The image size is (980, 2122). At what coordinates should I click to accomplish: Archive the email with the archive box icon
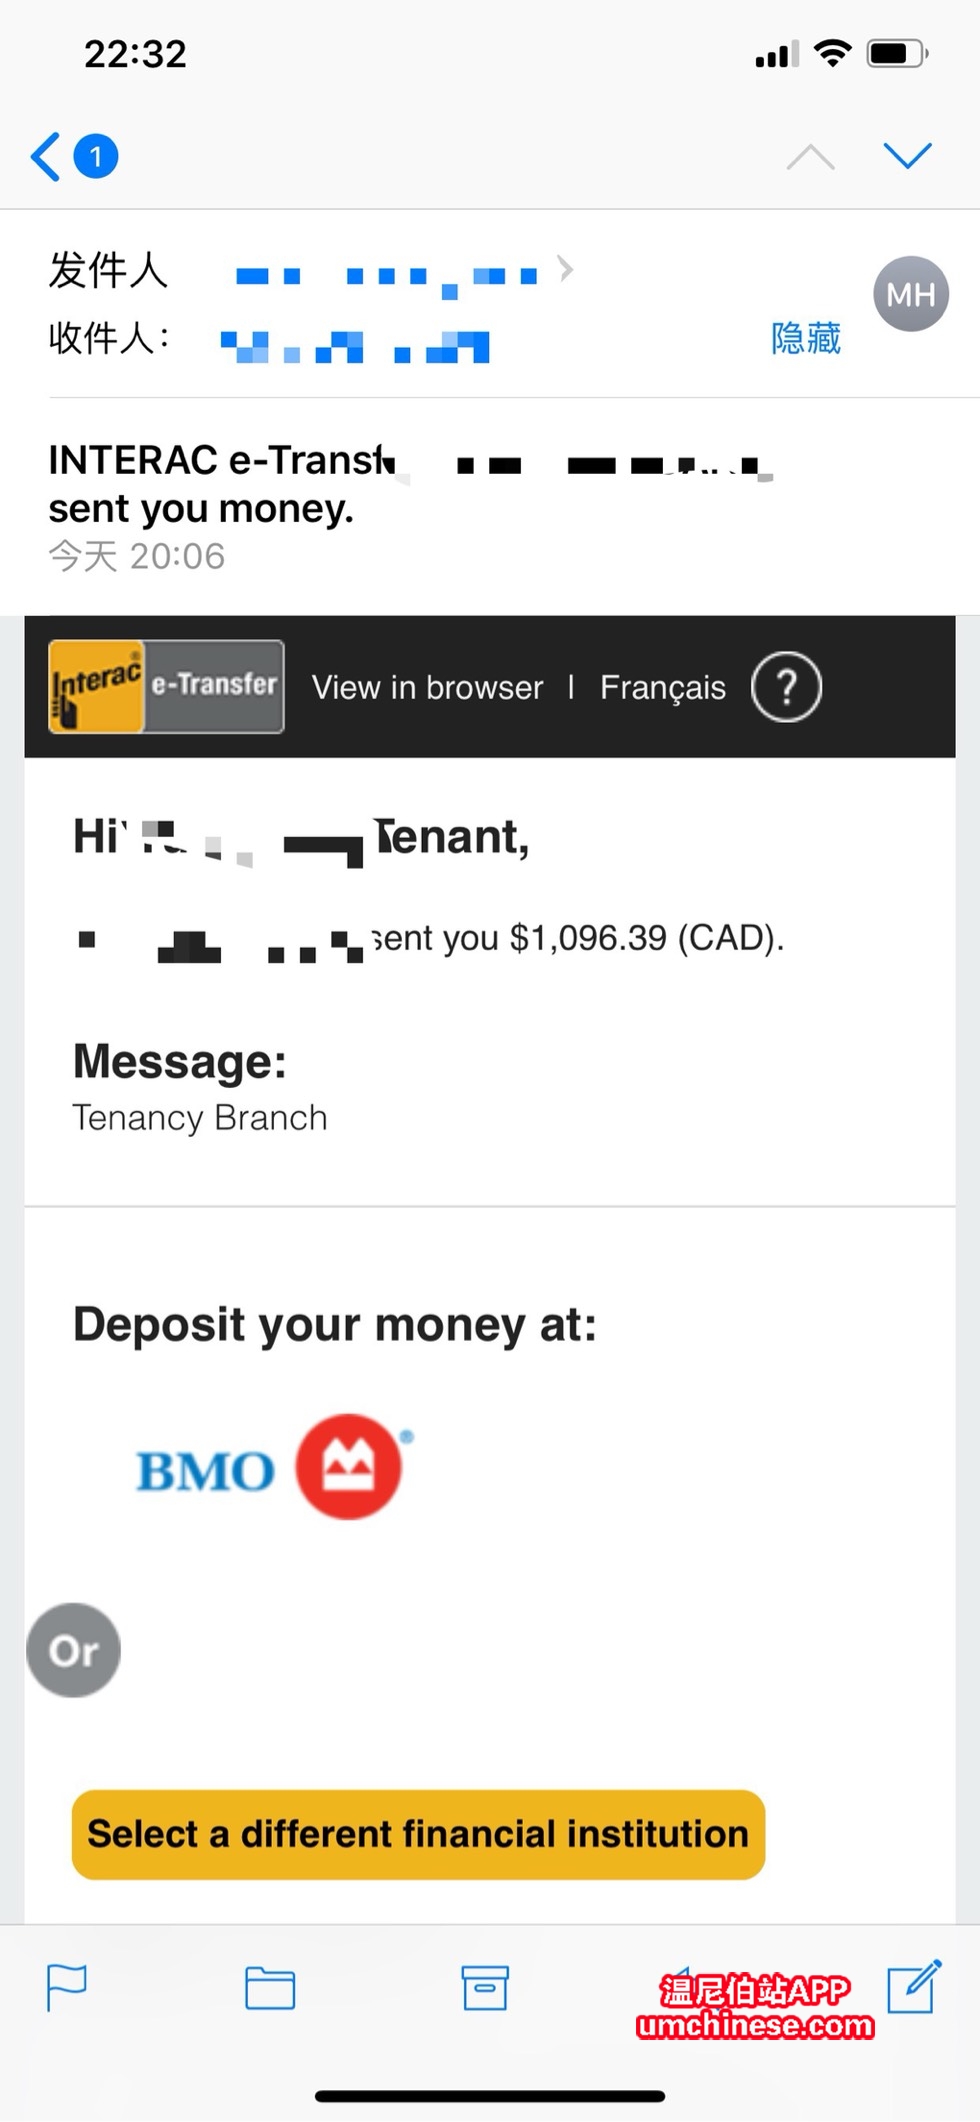485,1987
